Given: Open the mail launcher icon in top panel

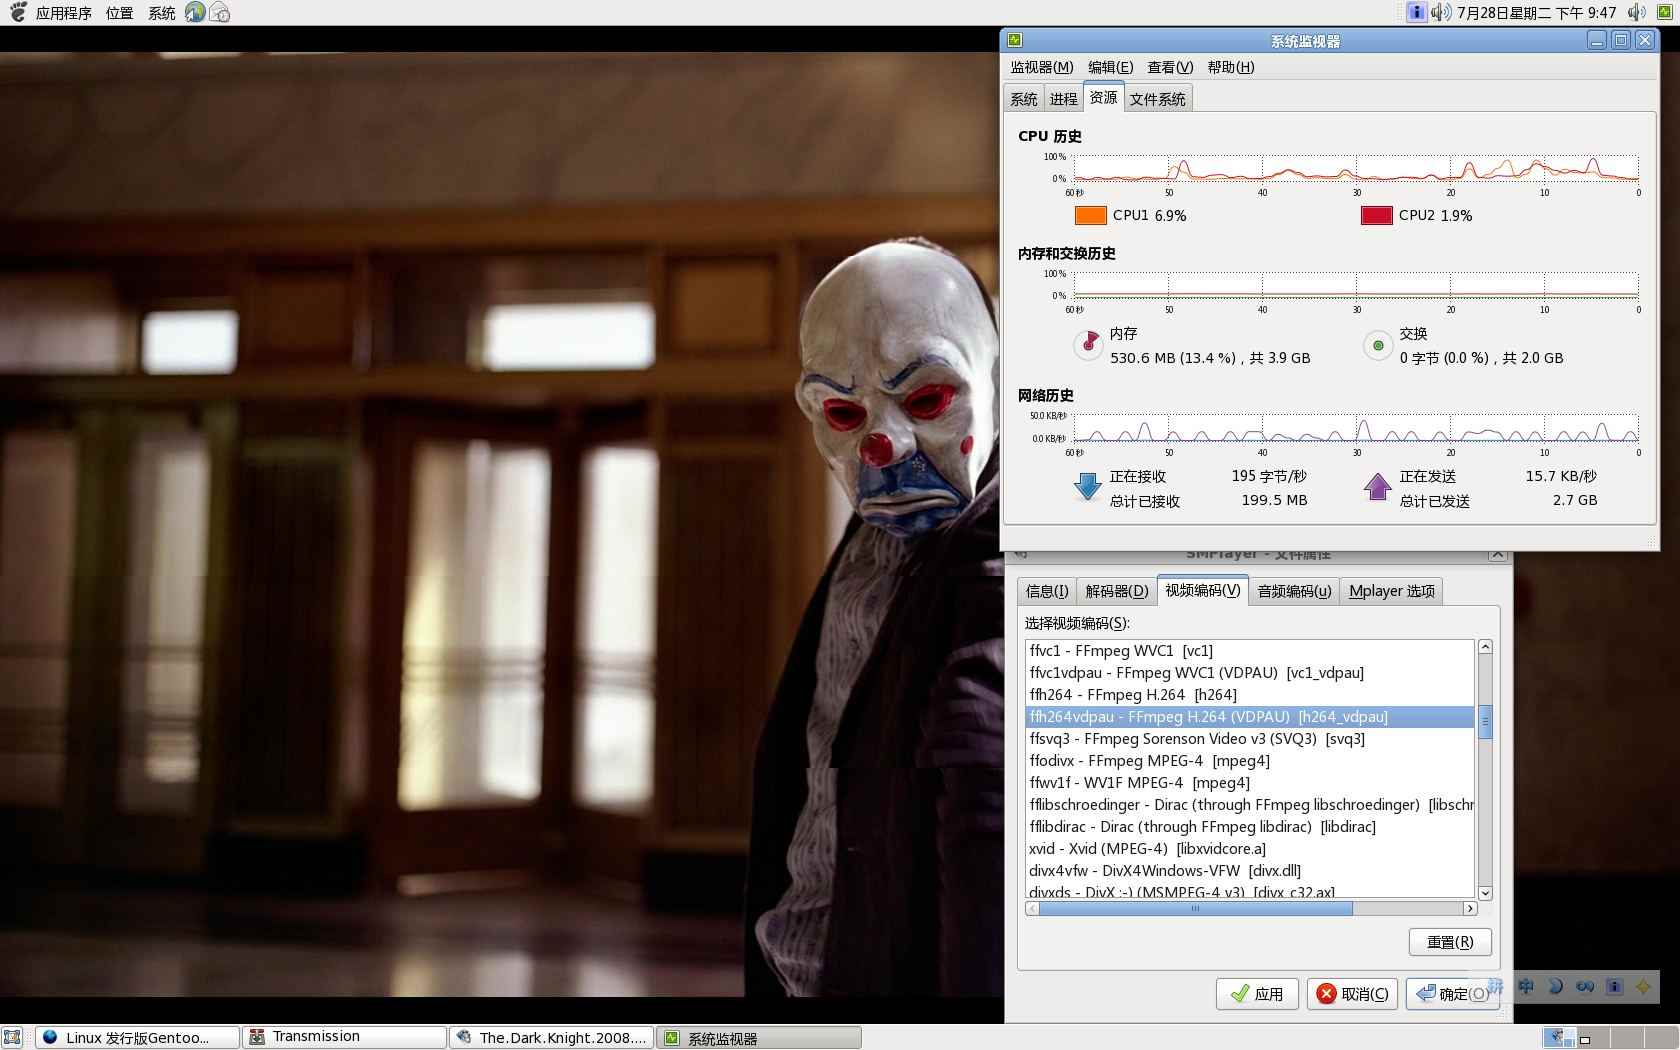Looking at the screenshot, I should click(x=221, y=12).
